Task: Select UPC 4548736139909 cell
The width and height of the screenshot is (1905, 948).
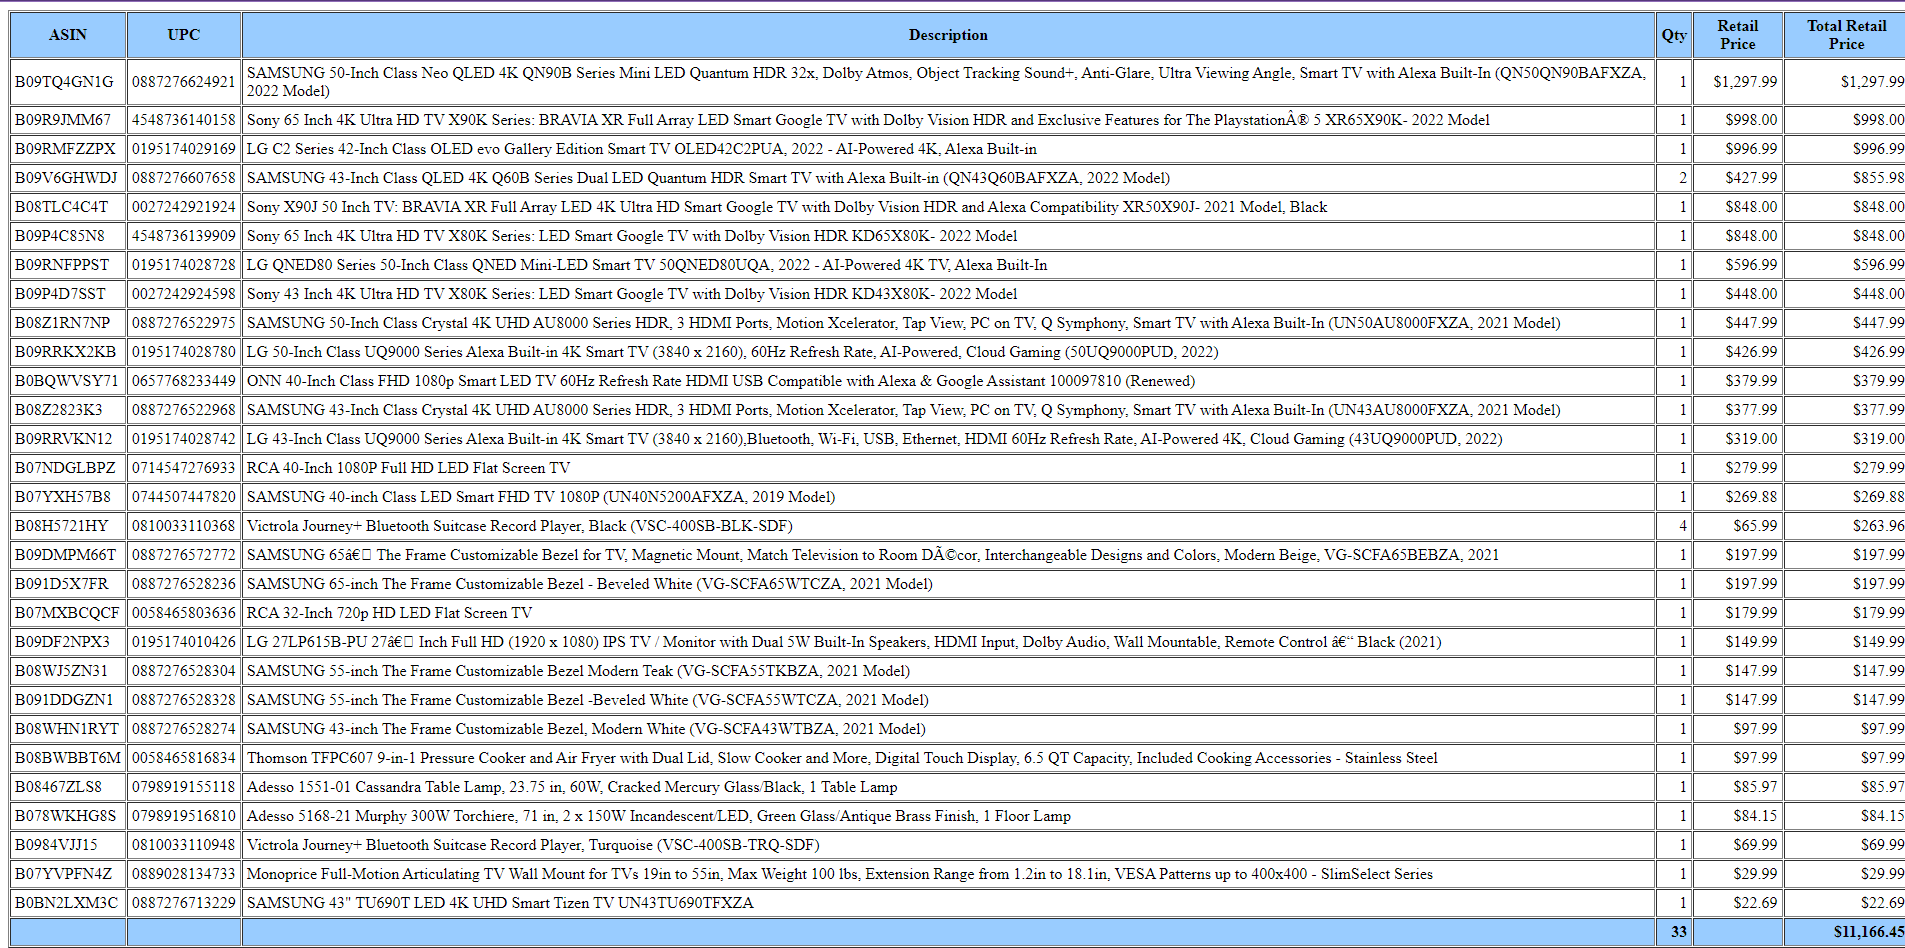Action: click(x=184, y=236)
